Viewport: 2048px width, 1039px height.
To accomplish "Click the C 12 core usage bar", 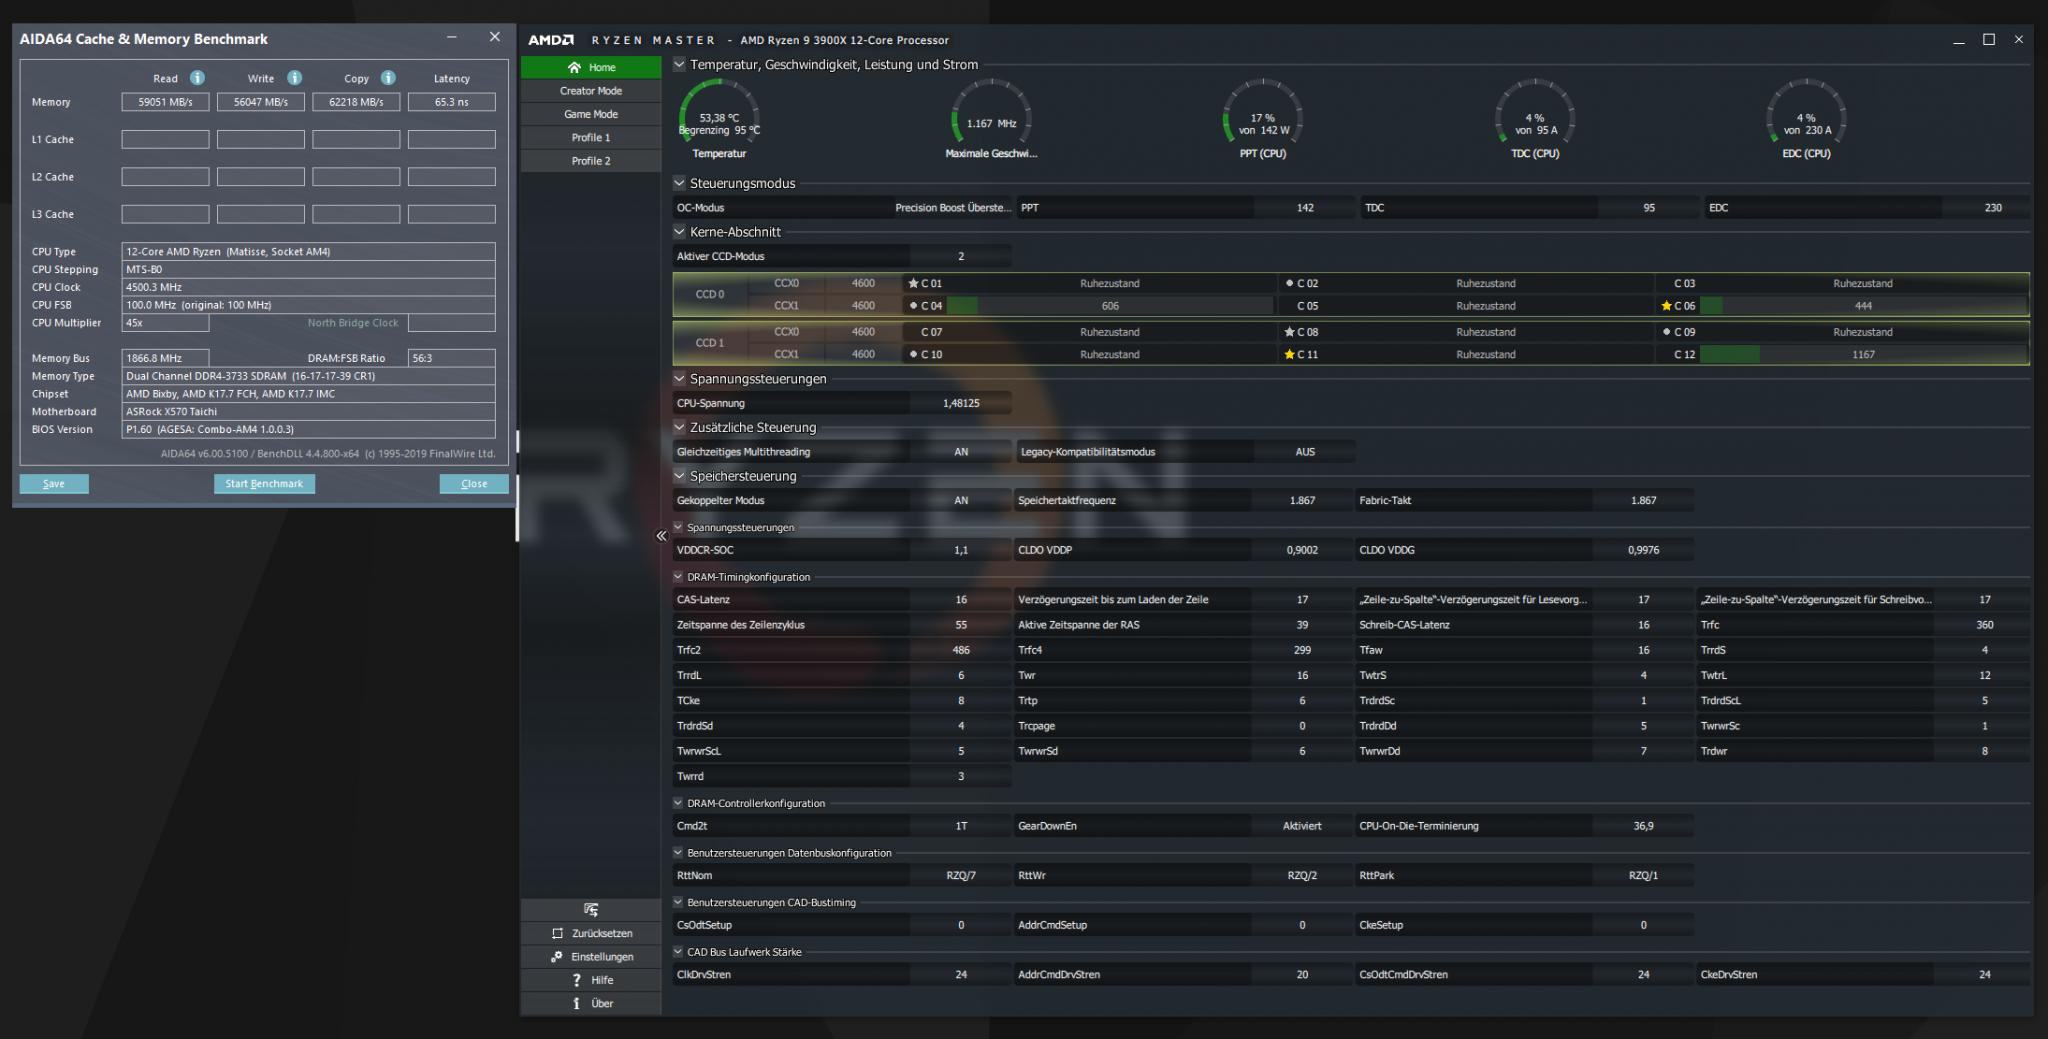I will (x=1863, y=354).
